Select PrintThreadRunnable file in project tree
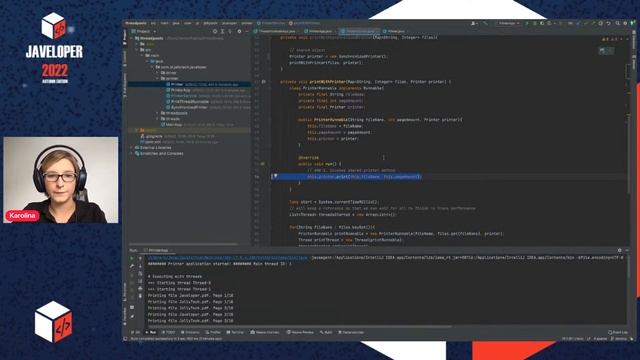The image size is (640, 360). click(x=189, y=101)
